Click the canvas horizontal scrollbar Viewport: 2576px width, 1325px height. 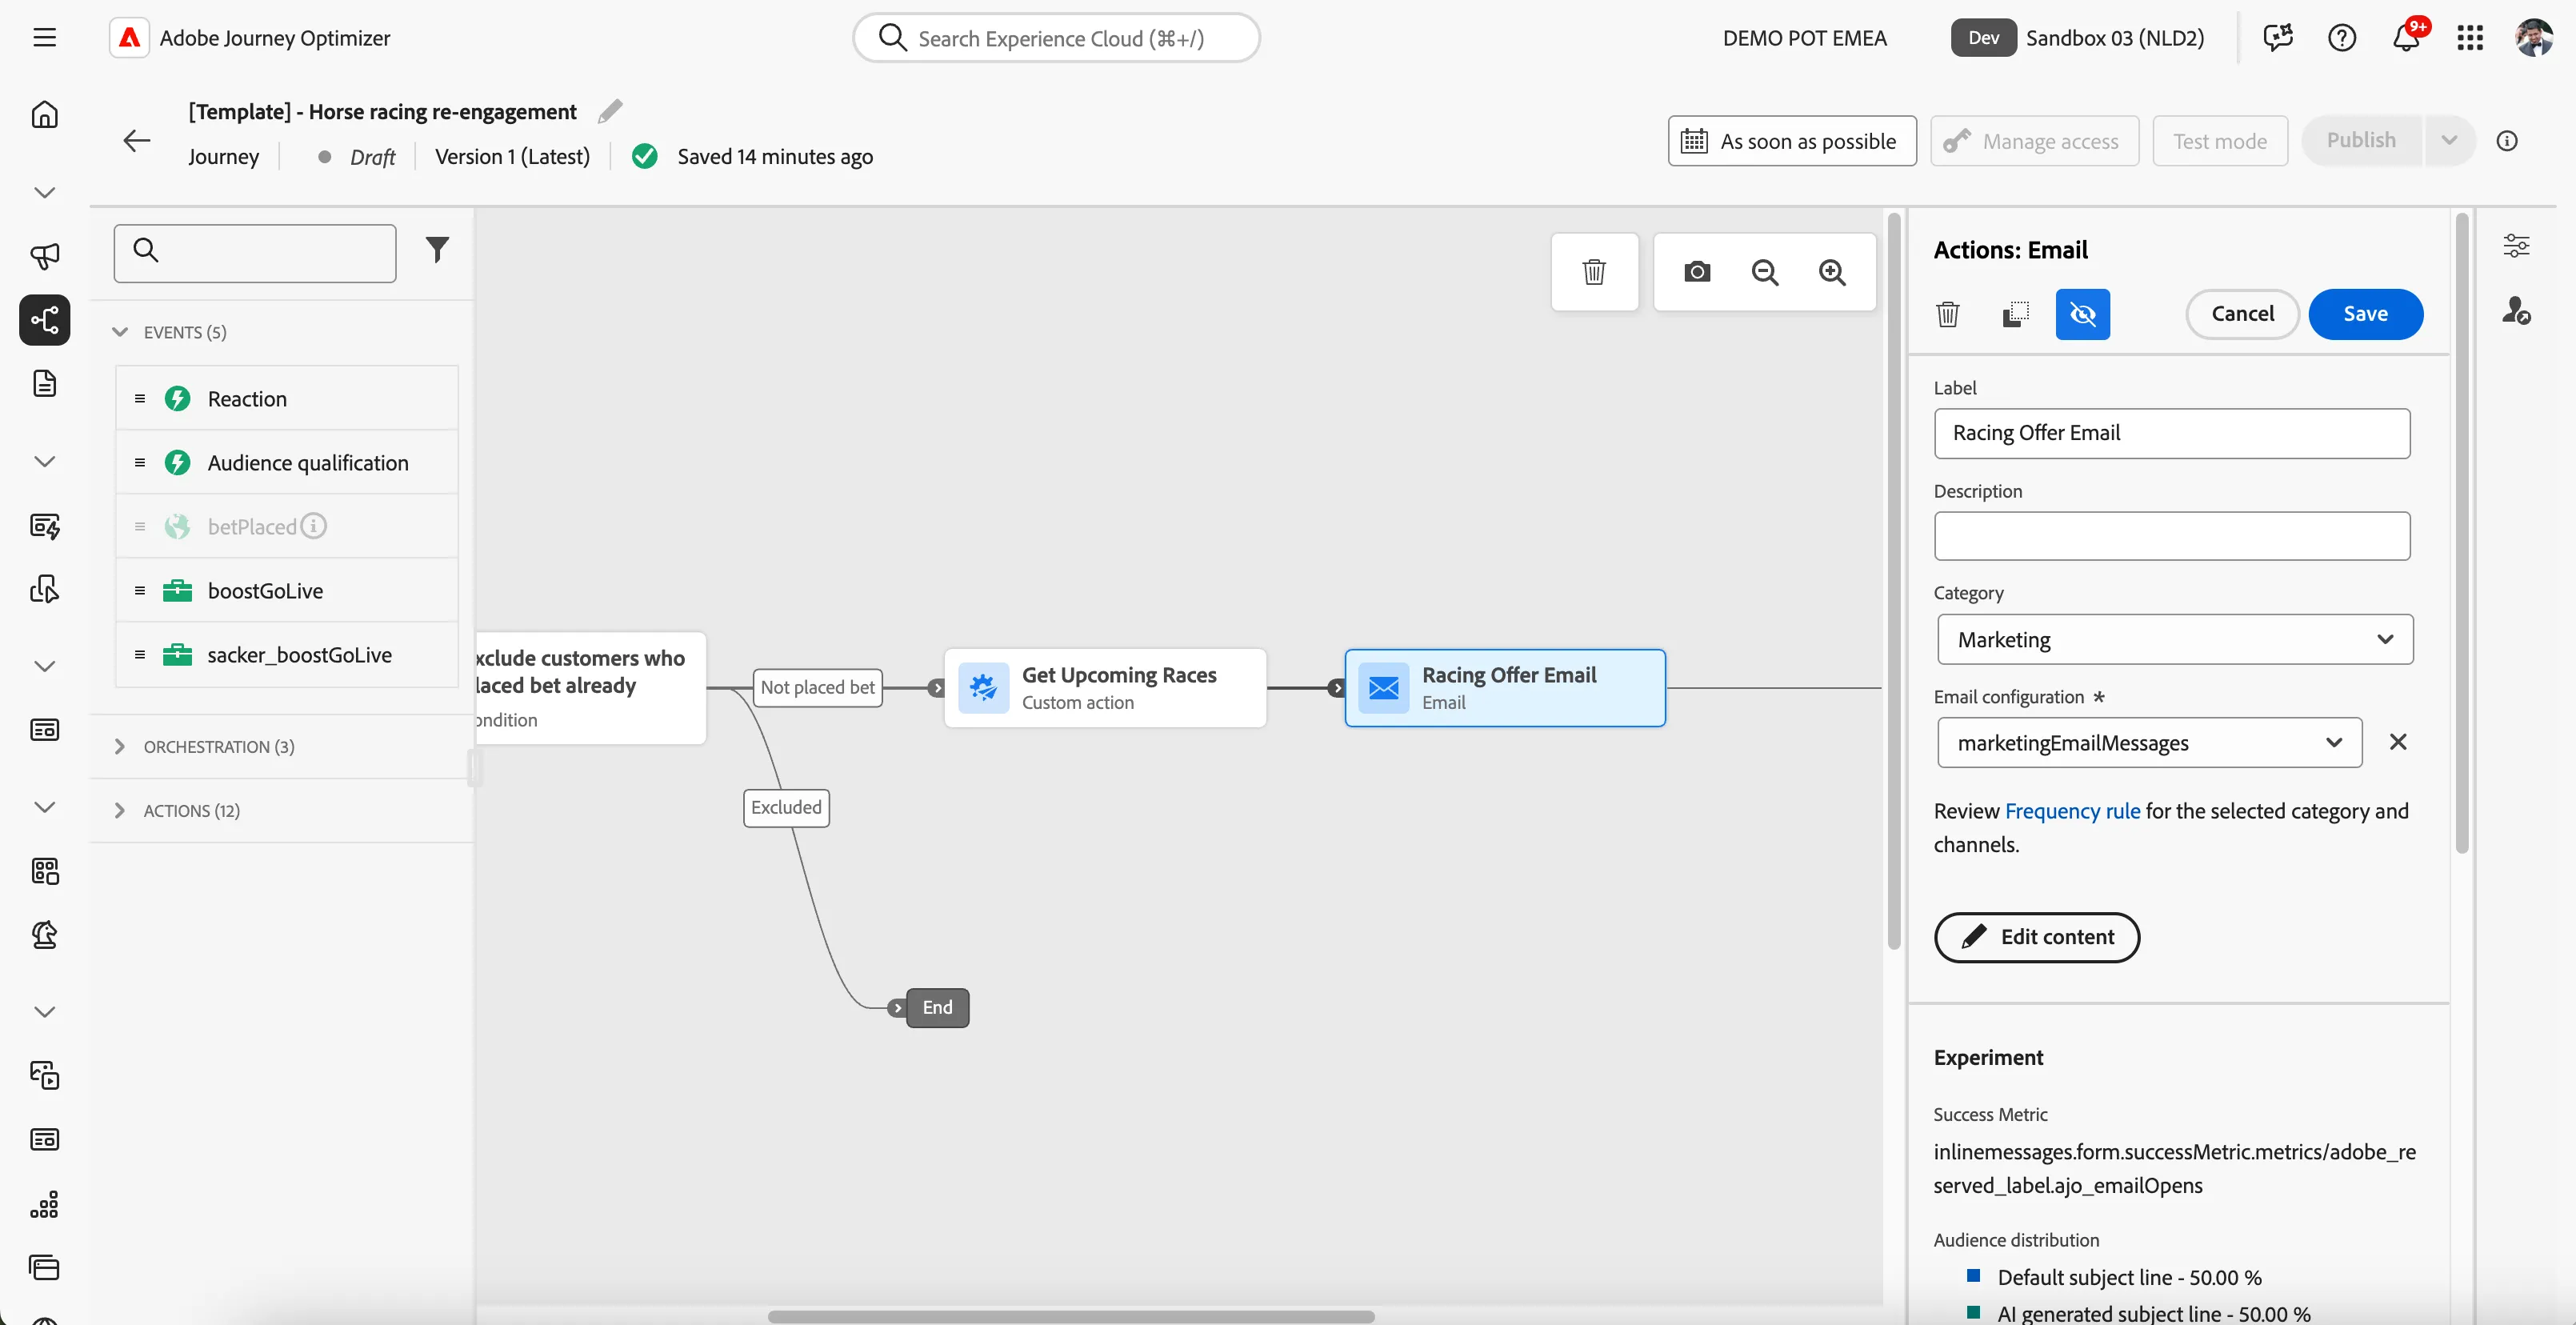(x=1070, y=1316)
